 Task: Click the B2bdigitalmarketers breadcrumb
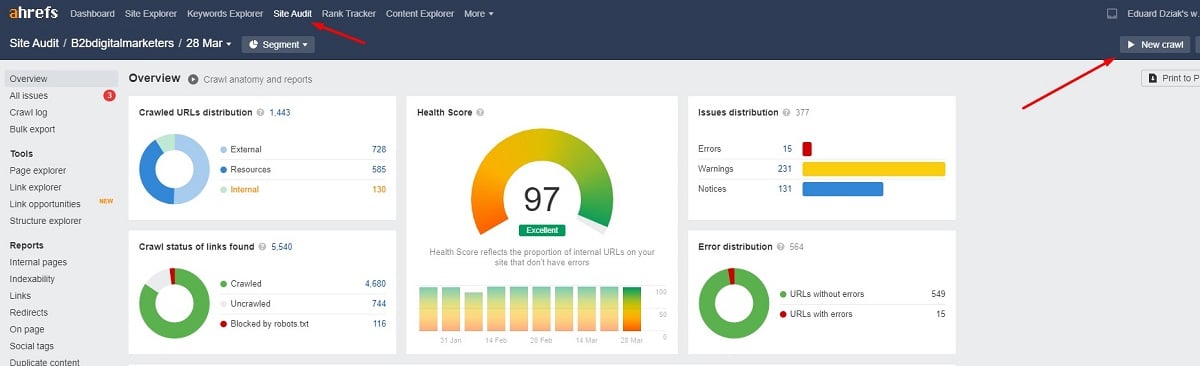click(x=124, y=44)
